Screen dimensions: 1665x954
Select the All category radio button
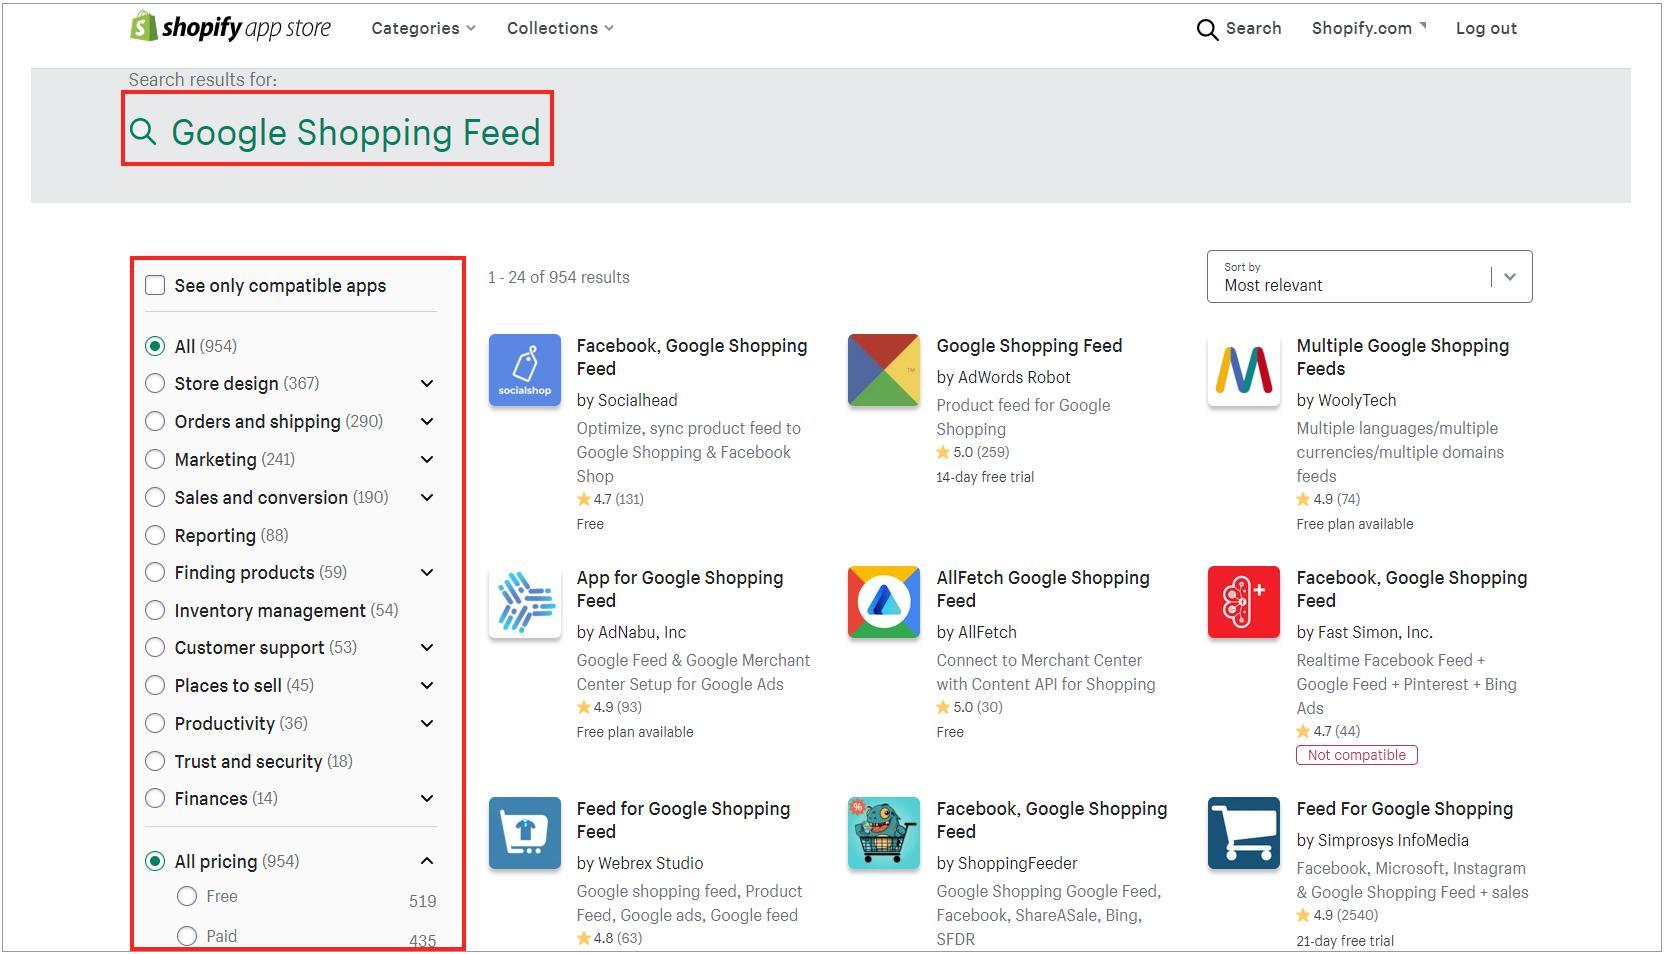155,346
